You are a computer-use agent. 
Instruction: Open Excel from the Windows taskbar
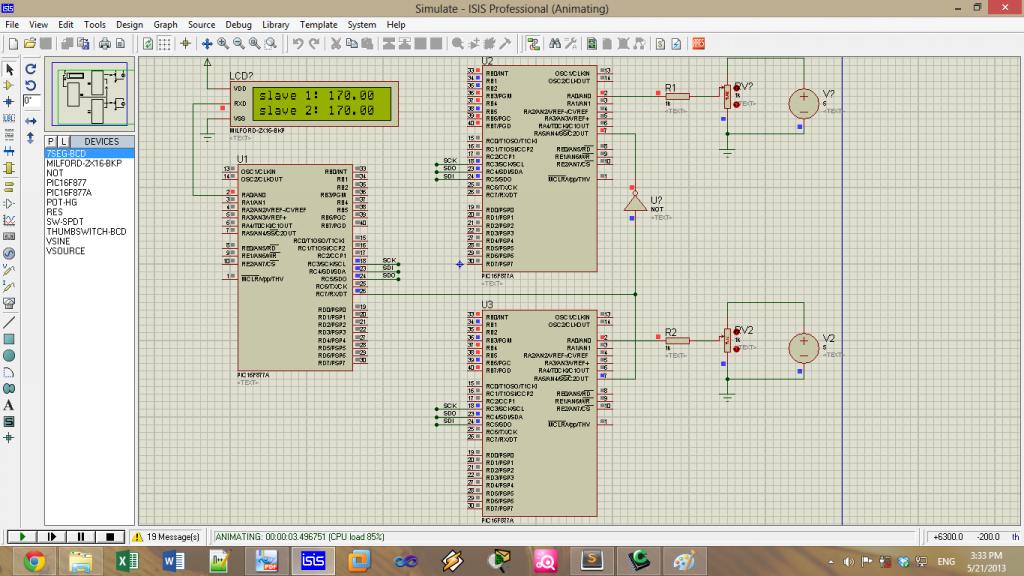127,561
